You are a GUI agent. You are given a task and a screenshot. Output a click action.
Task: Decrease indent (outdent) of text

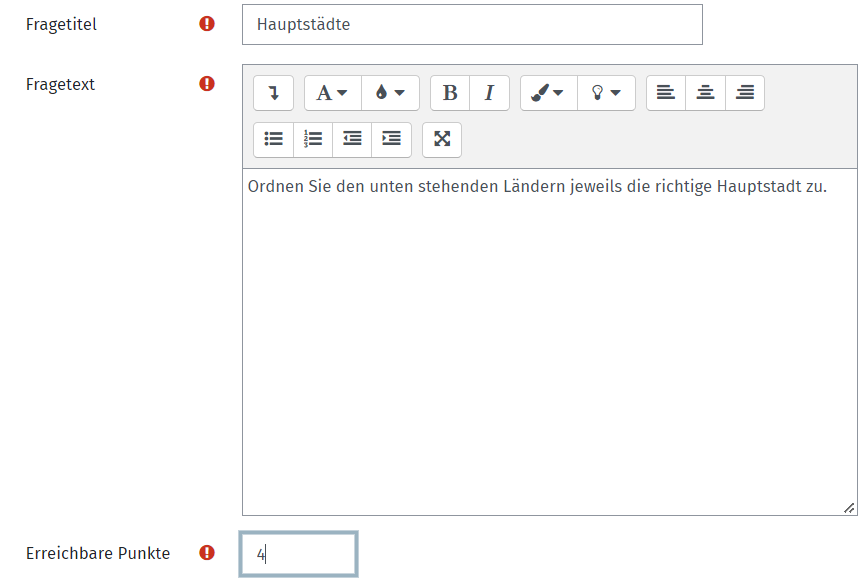click(352, 140)
